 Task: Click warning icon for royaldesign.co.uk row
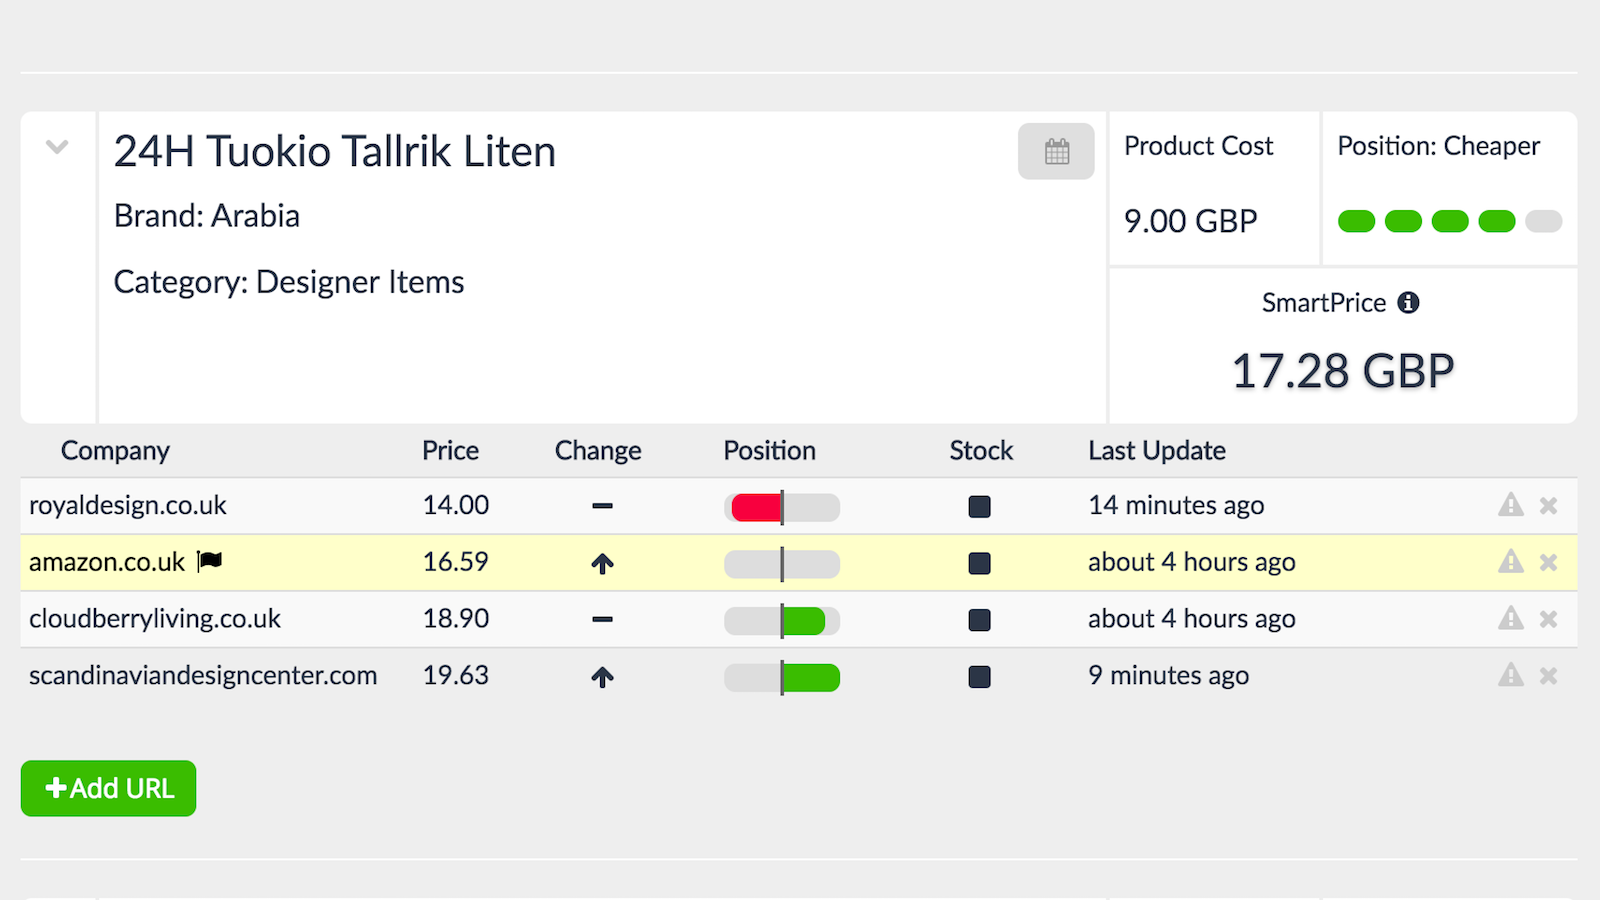(1510, 506)
